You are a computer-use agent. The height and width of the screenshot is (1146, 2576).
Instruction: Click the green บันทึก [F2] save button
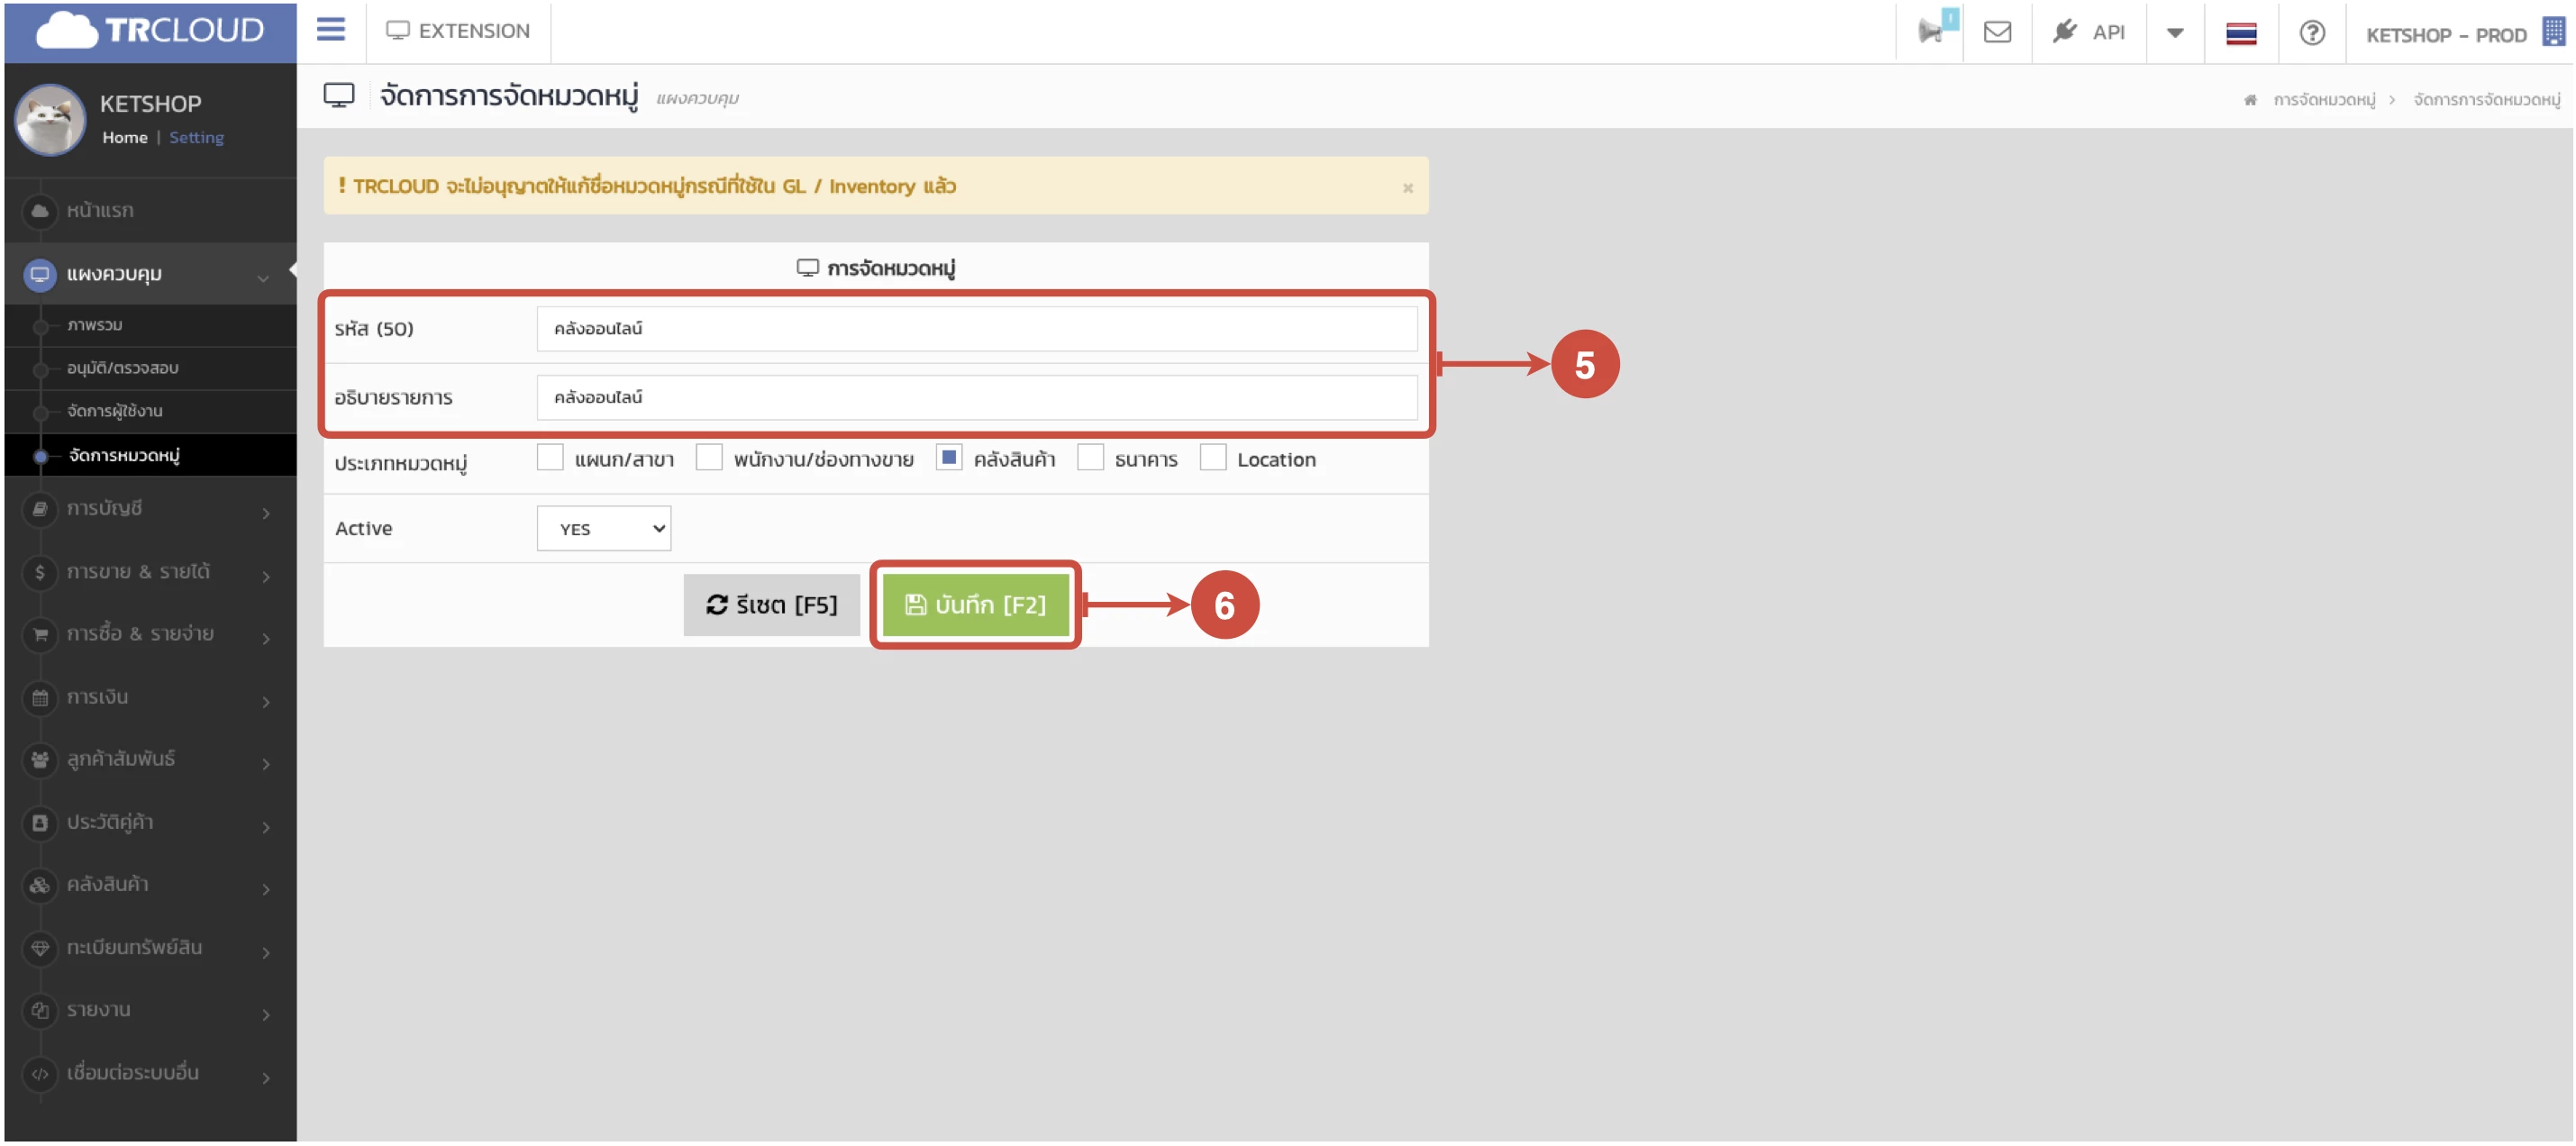(975, 604)
